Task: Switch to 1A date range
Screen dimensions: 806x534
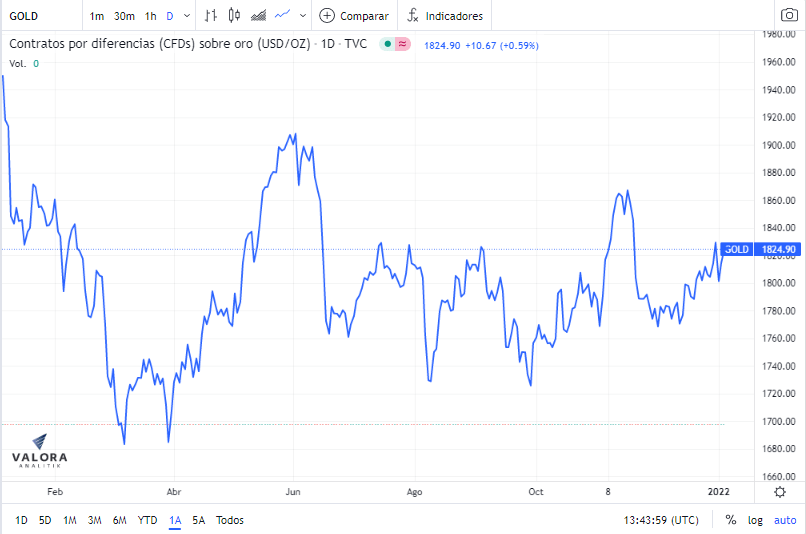Action: [175, 520]
